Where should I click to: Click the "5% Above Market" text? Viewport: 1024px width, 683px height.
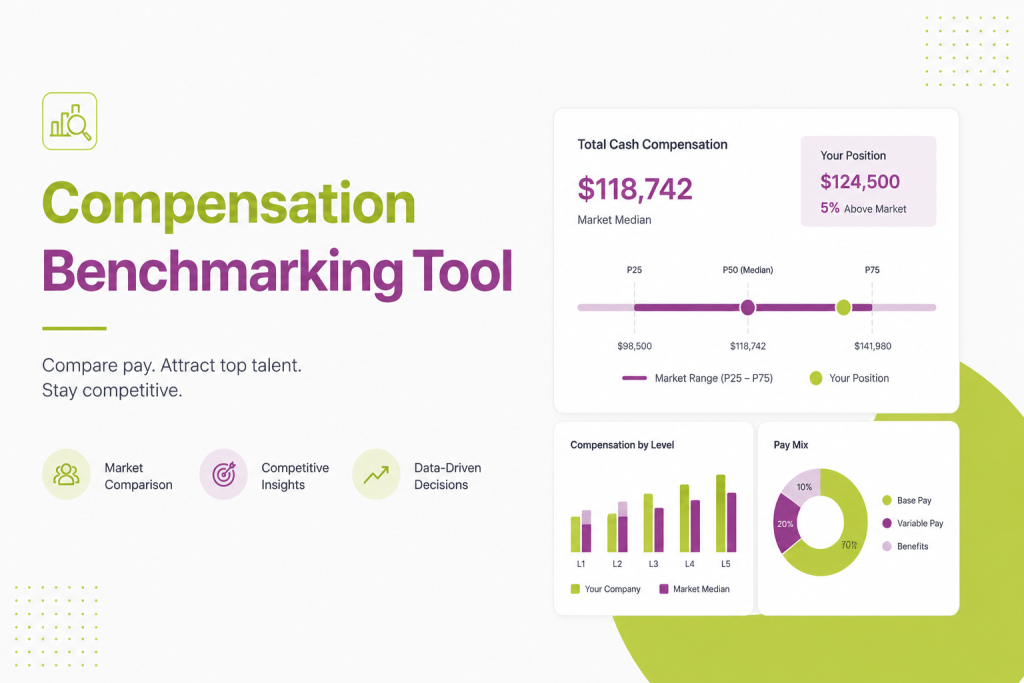tap(863, 208)
